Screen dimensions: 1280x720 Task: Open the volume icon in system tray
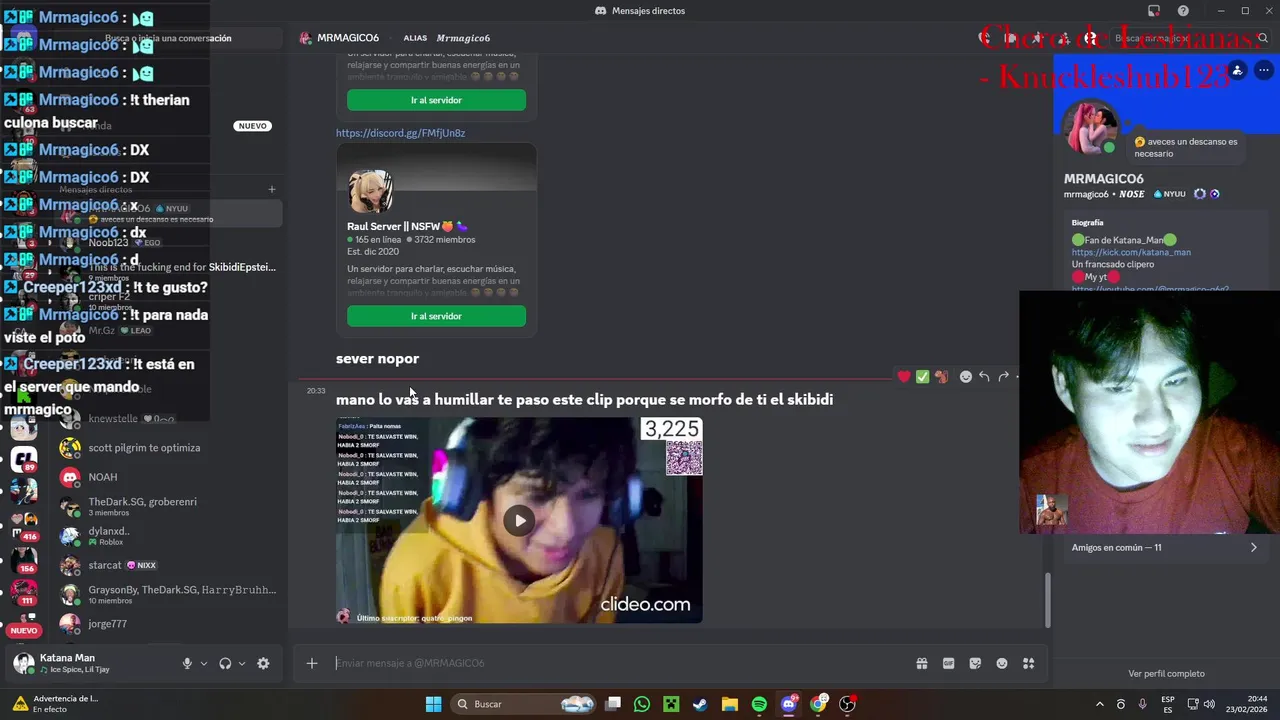pos(1210,704)
